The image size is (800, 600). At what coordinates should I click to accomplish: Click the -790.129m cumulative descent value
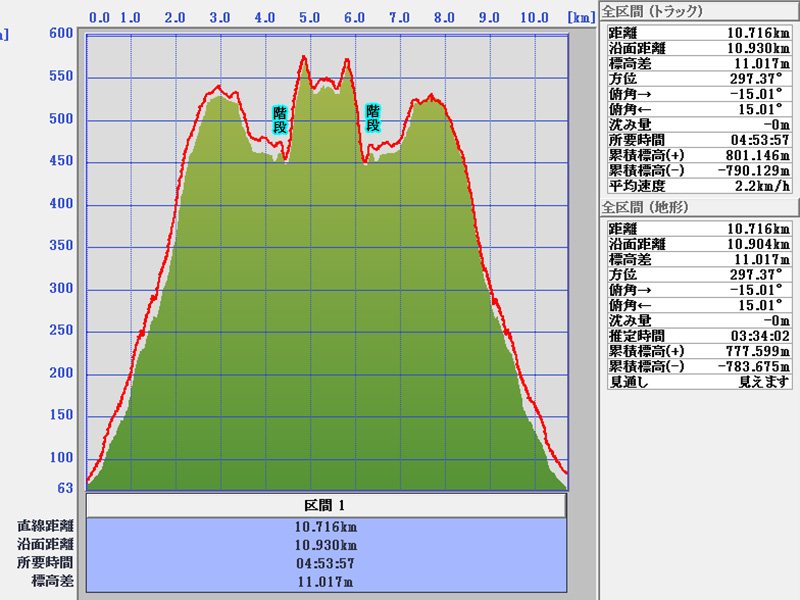pyautogui.click(x=751, y=171)
